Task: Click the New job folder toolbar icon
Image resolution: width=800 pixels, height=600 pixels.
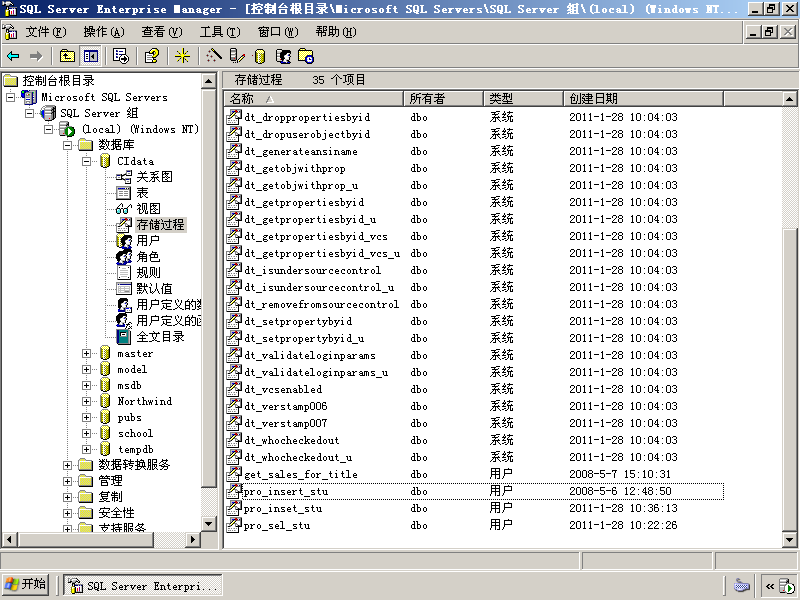Action: coord(306,56)
